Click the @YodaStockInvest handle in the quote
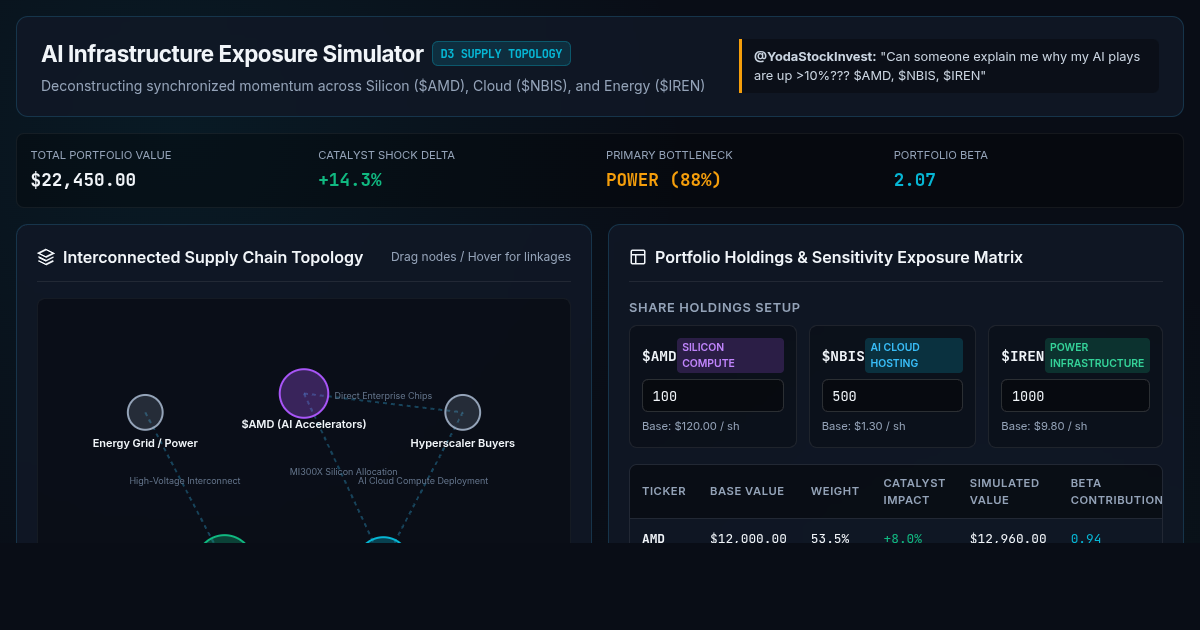This screenshot has height=630, width=1200. [815, 57]
